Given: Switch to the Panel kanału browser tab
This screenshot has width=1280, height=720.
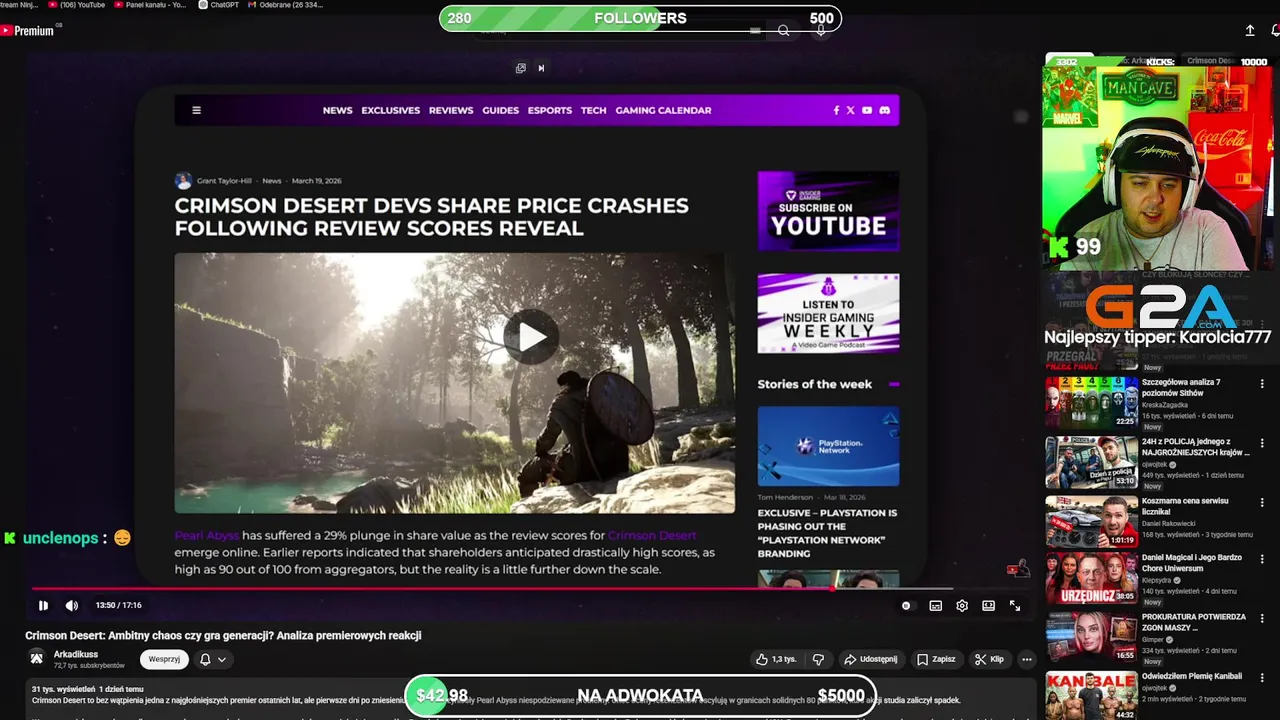Looking at the screenshot, I should click(150, 5).
